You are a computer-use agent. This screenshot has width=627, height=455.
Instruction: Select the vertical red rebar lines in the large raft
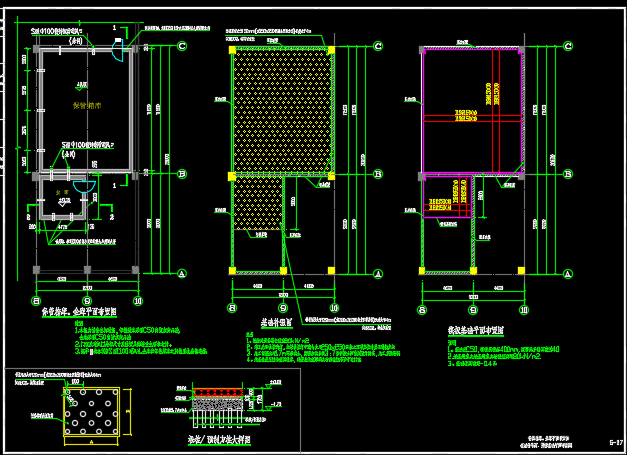tap(496, 111)
